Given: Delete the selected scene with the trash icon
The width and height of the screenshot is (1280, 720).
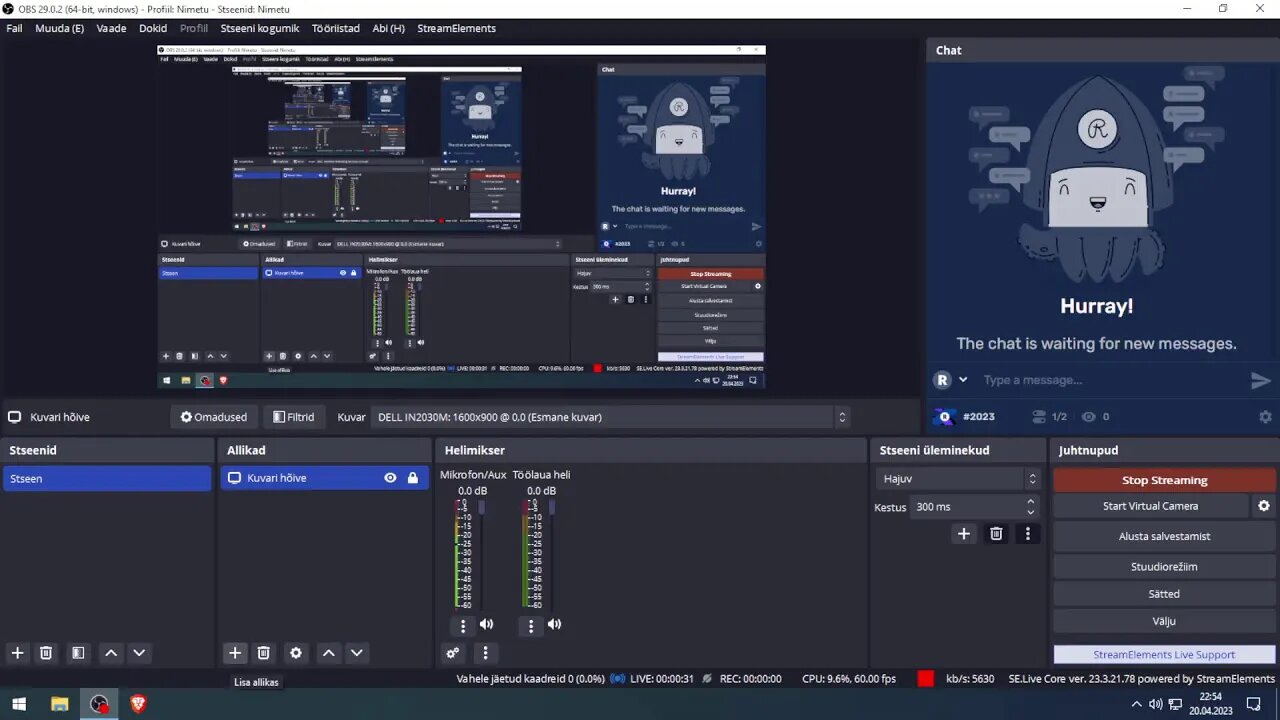Looking at the screenshot, I should [46, 653].
